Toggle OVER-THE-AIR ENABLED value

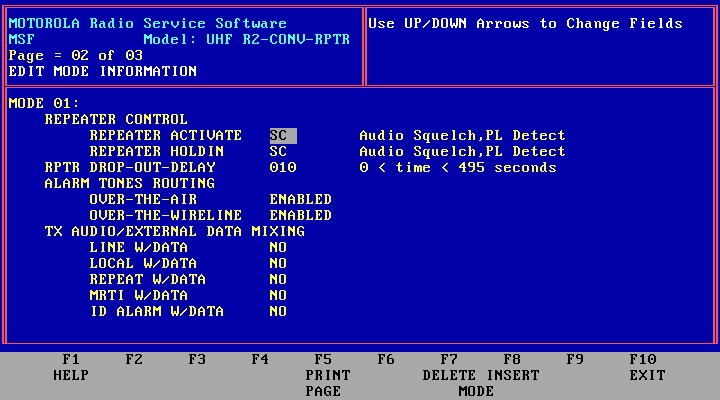(x=301, y=199)
